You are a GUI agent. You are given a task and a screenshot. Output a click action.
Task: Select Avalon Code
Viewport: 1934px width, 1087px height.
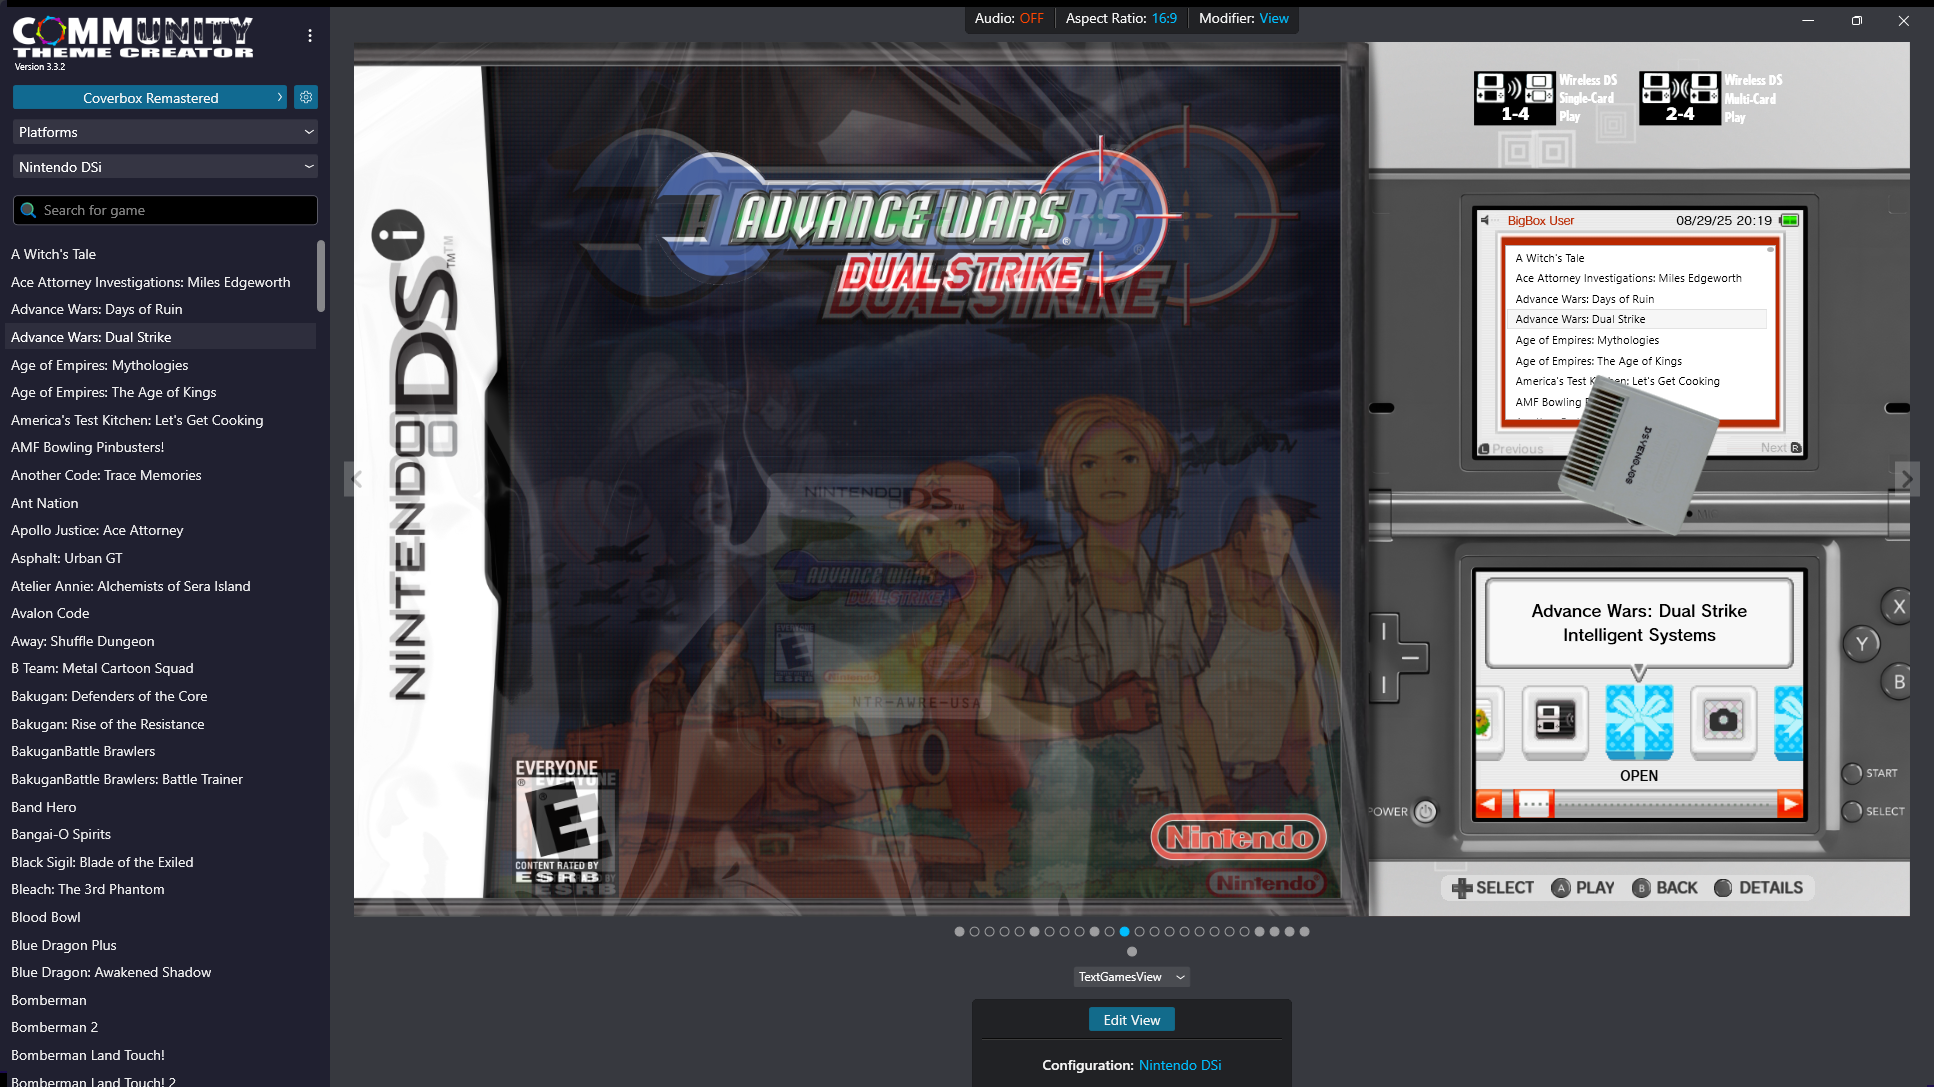(x=160, y=613)
